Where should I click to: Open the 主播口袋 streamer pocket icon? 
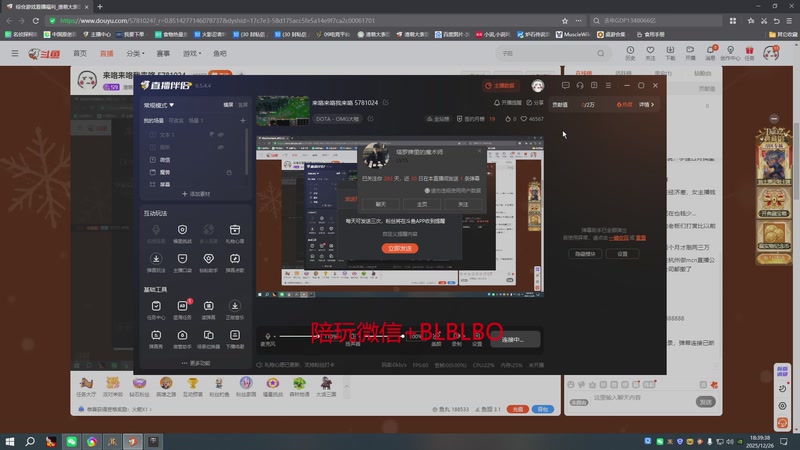(182, 262)
